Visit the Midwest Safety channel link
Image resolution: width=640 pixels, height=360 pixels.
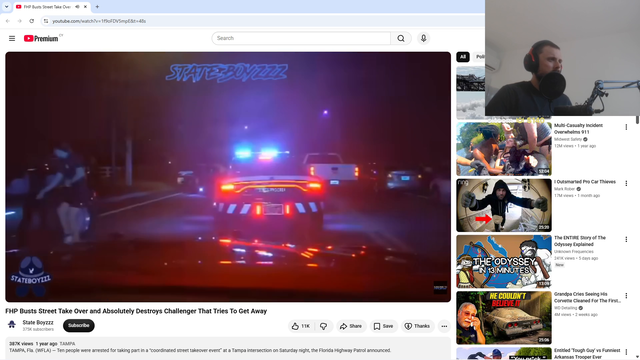[568, 139]
